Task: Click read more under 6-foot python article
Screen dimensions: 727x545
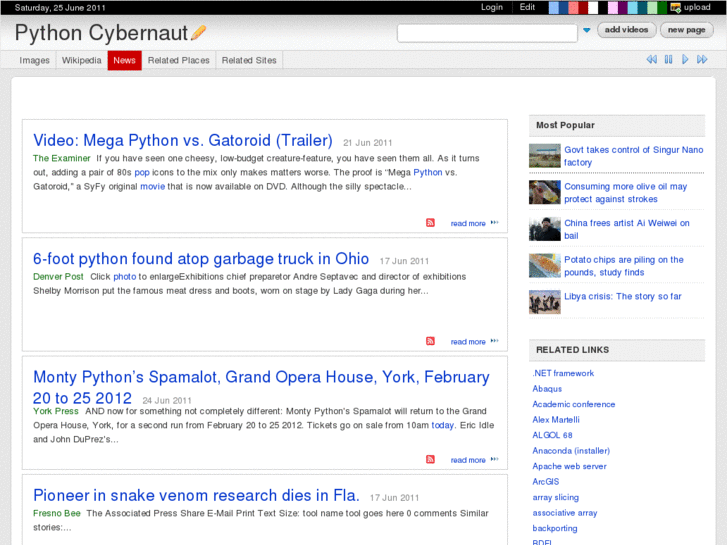Action: point(468,341)
